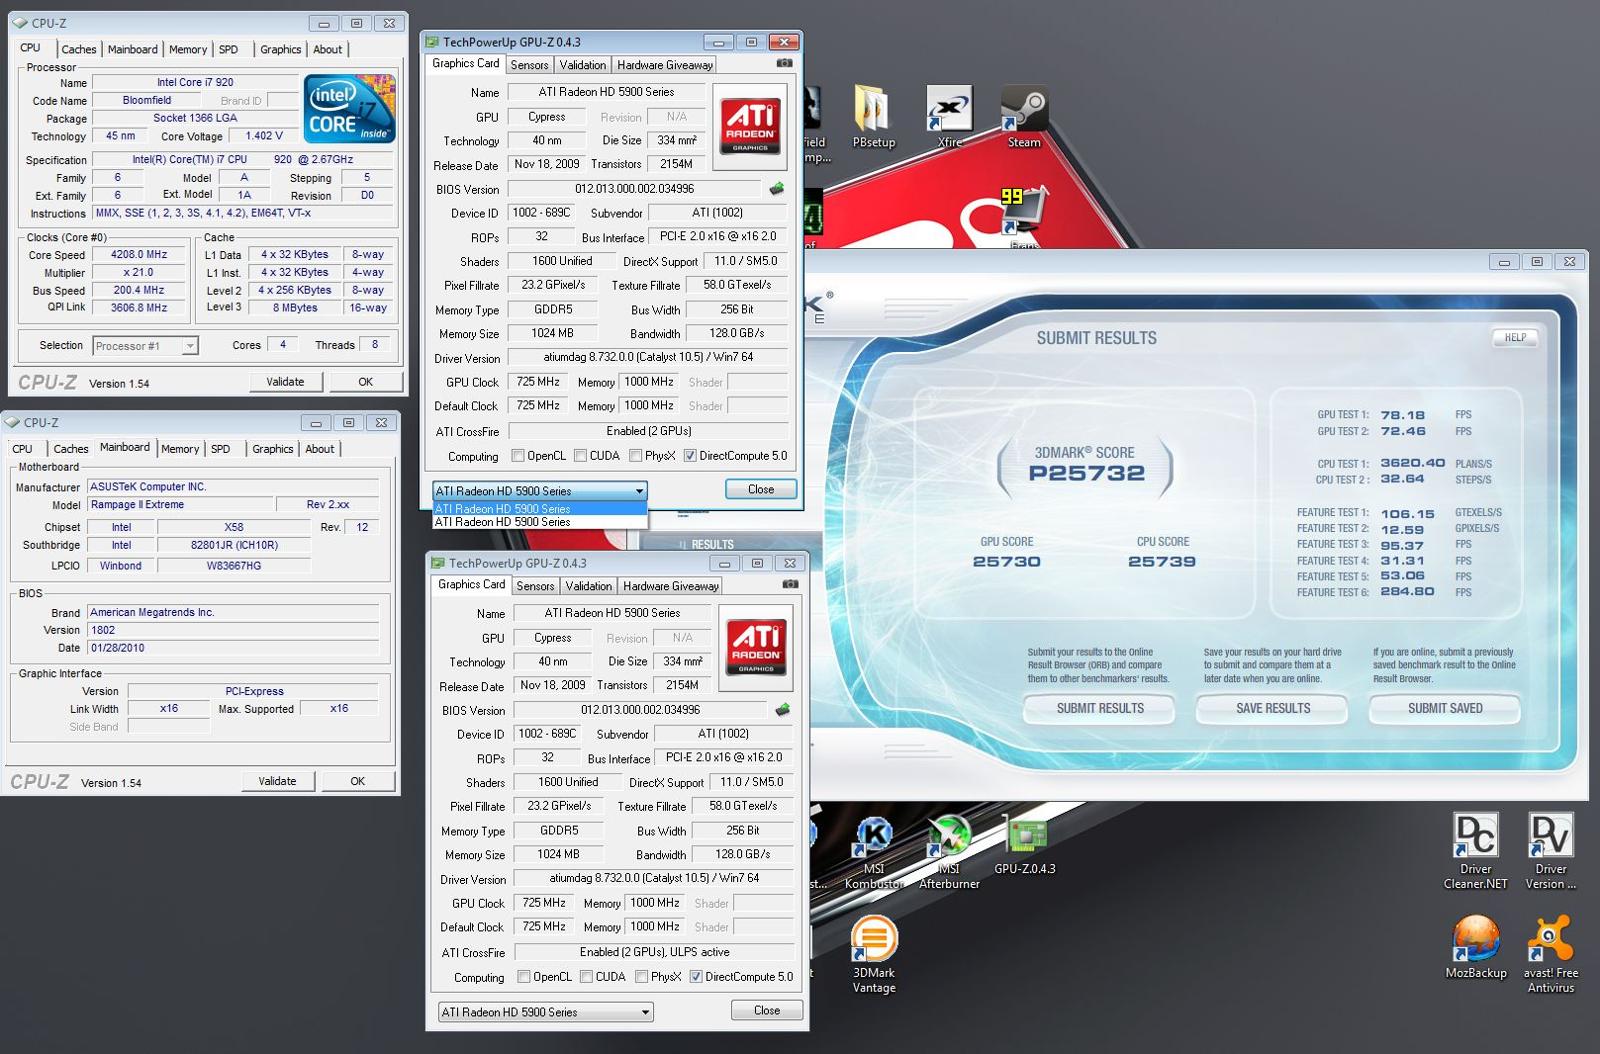Launch the MSI Kombustor shortcut

tap(873, 853)
